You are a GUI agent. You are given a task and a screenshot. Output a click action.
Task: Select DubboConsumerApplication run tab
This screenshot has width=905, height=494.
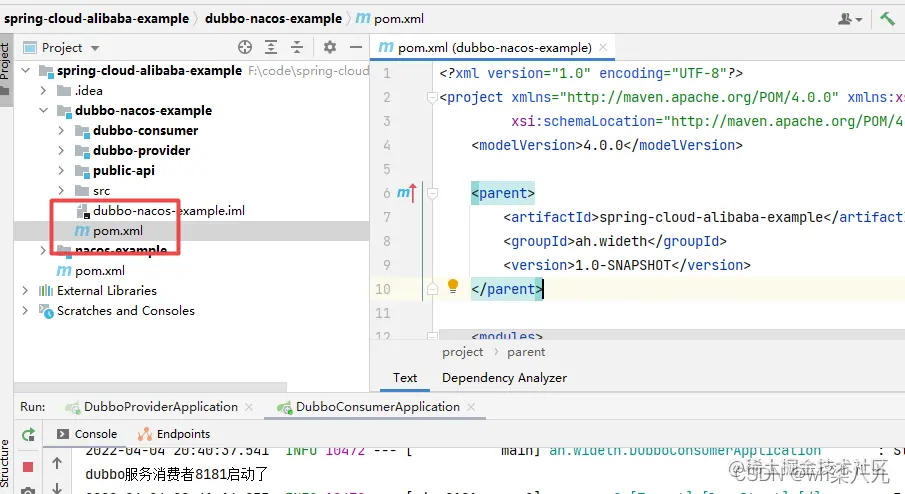[377, 407]
